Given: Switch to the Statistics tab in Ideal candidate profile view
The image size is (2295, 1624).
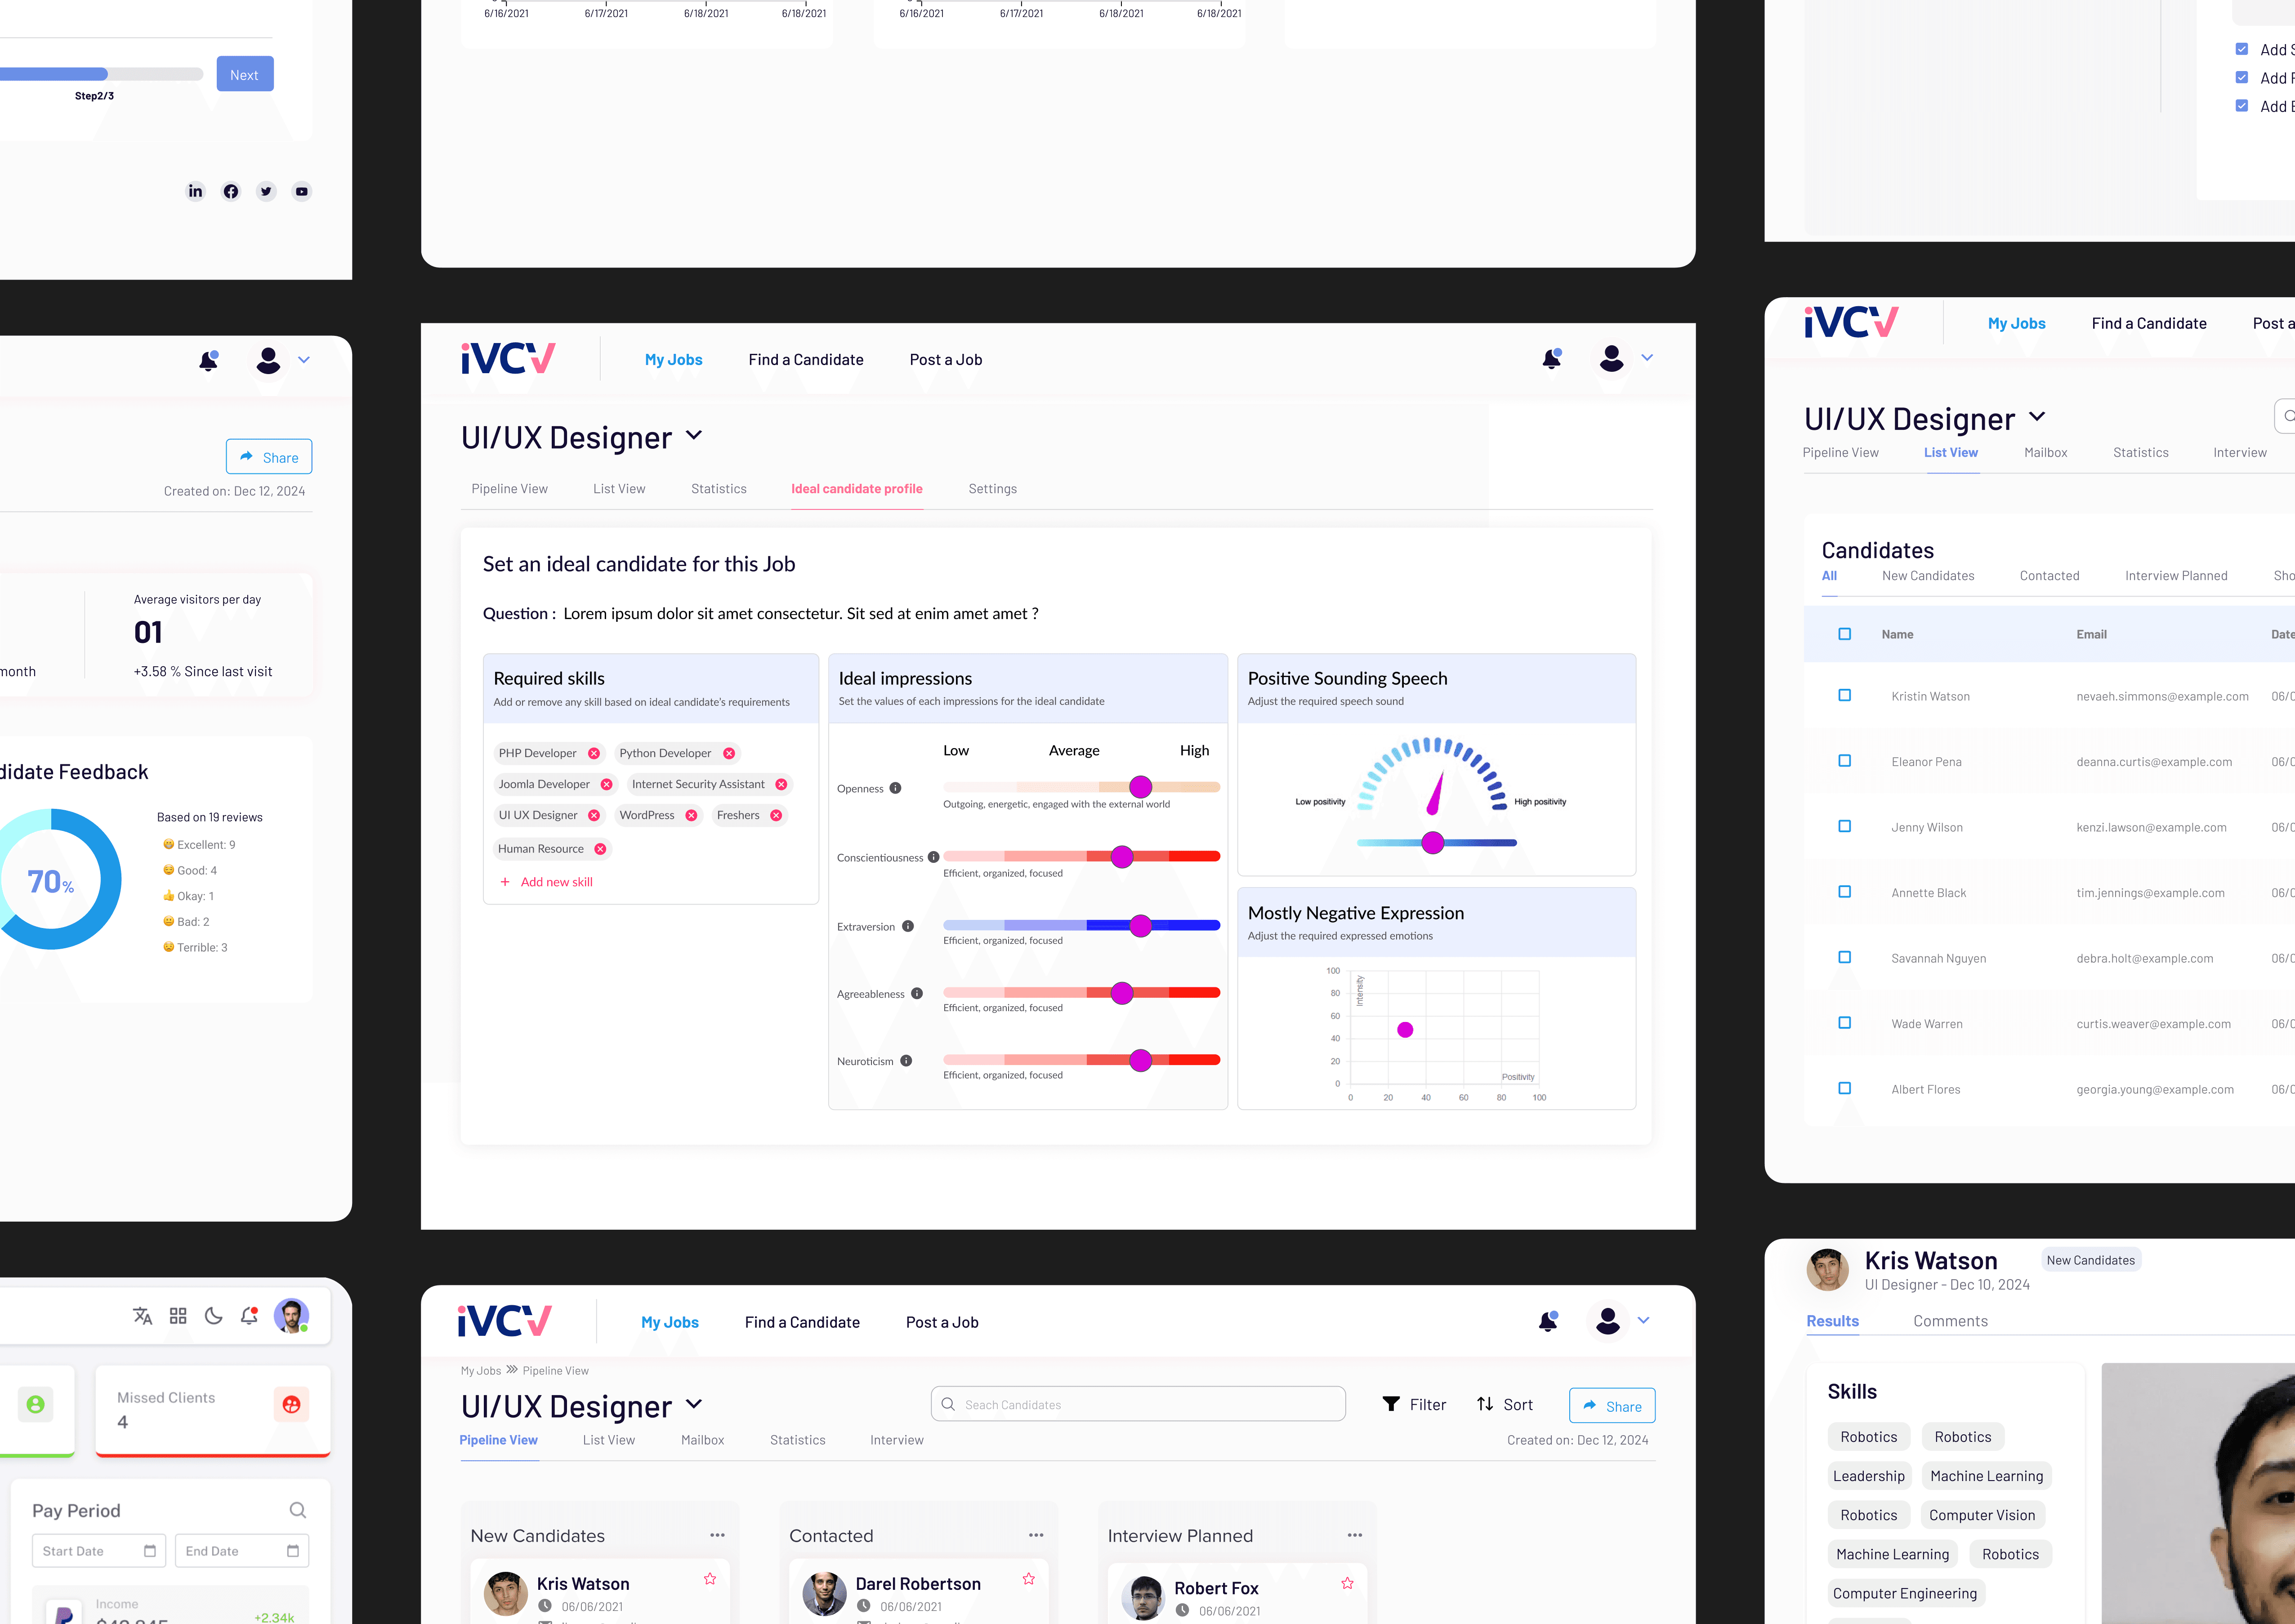Looking at the screenshot, I should (x=718, y=489).
